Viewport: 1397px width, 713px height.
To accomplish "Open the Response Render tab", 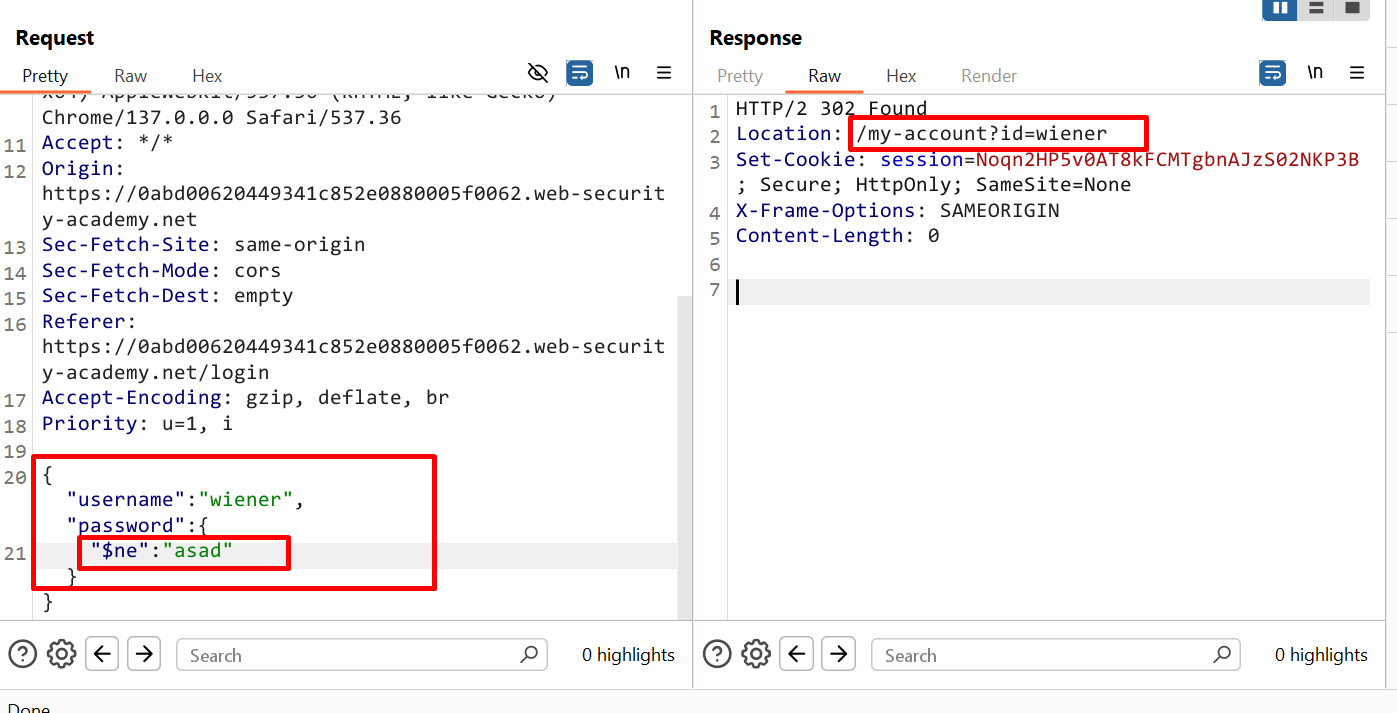I will pyautogui.click(x=988, y=76).
